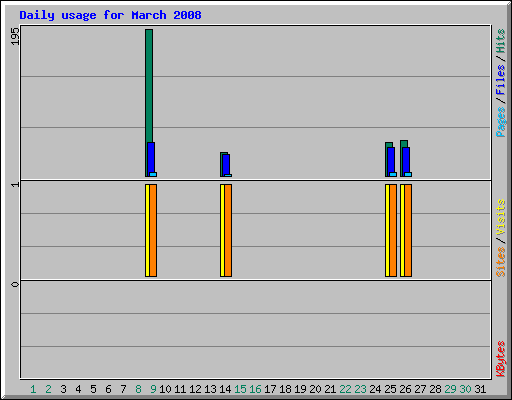Click day '30' on the x-axis
512x400 pixels.
[465, 389]
